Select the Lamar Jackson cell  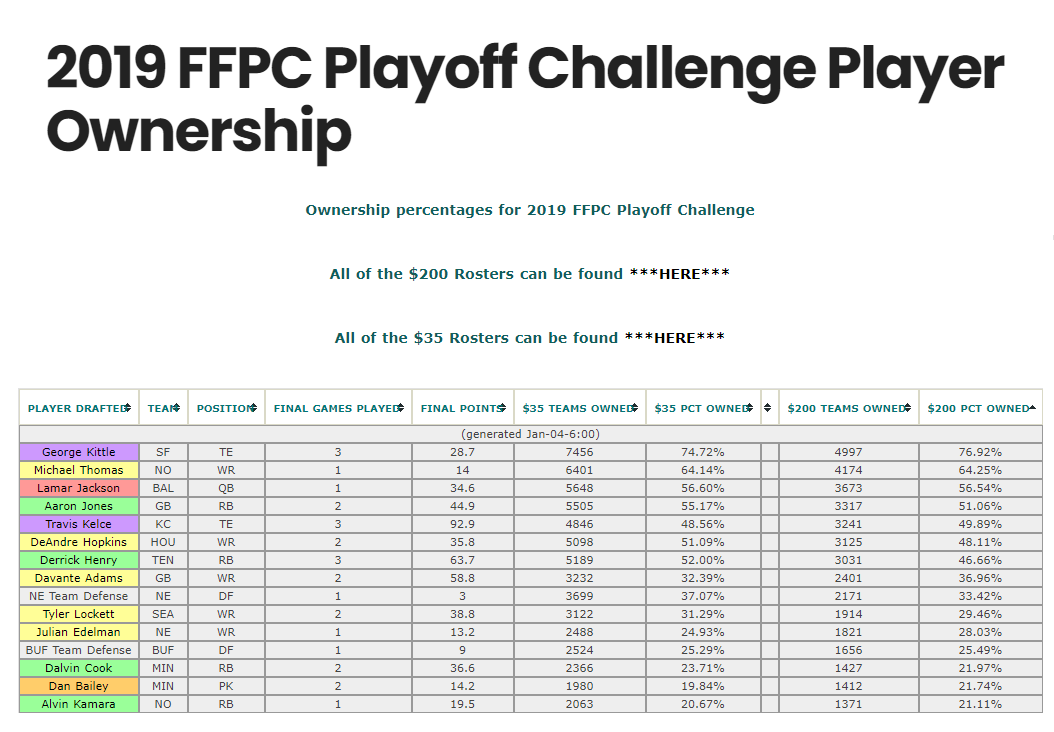click(78, 488)
